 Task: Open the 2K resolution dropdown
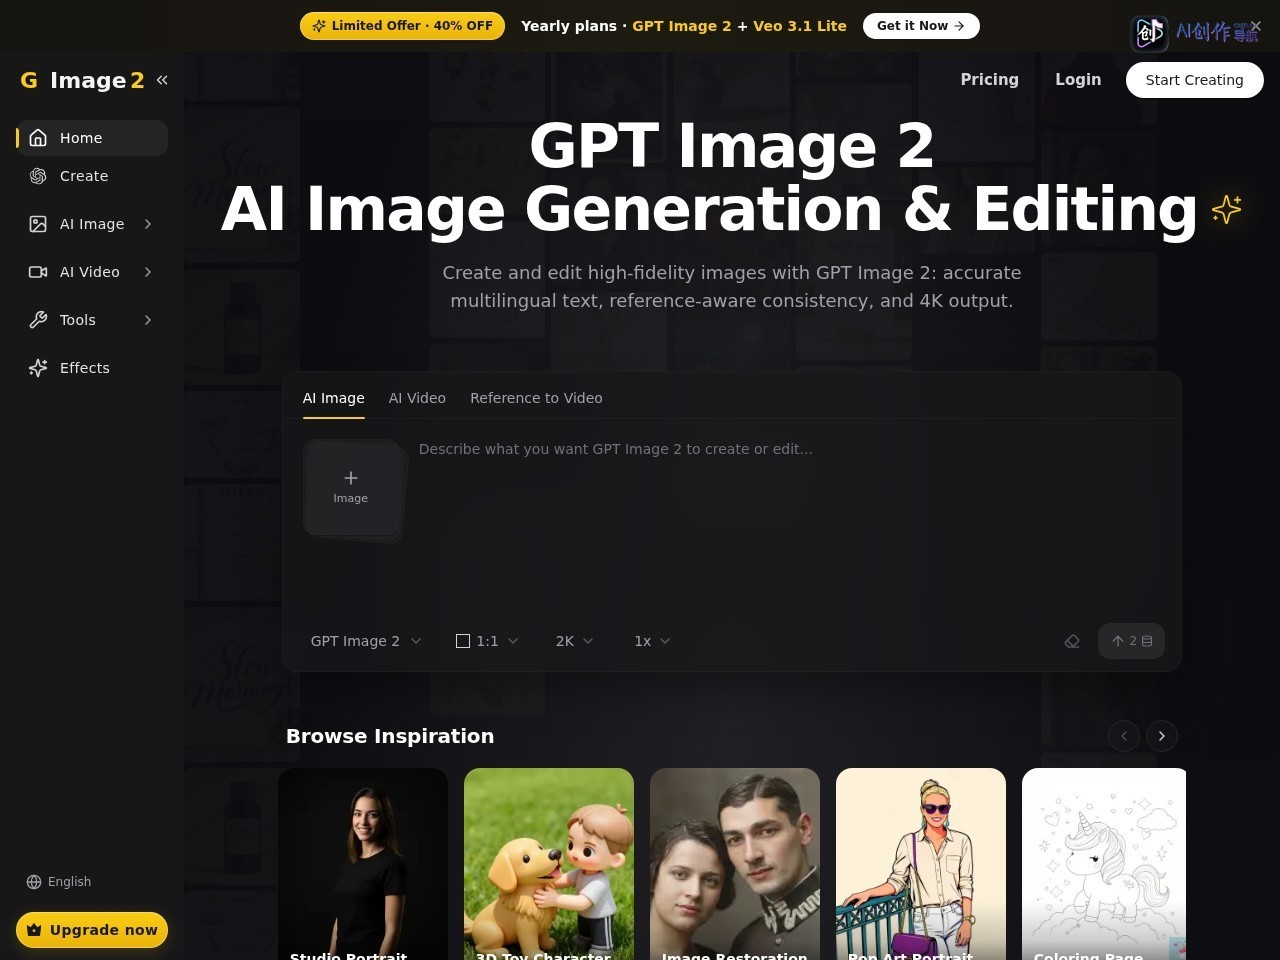pos(574,641)
